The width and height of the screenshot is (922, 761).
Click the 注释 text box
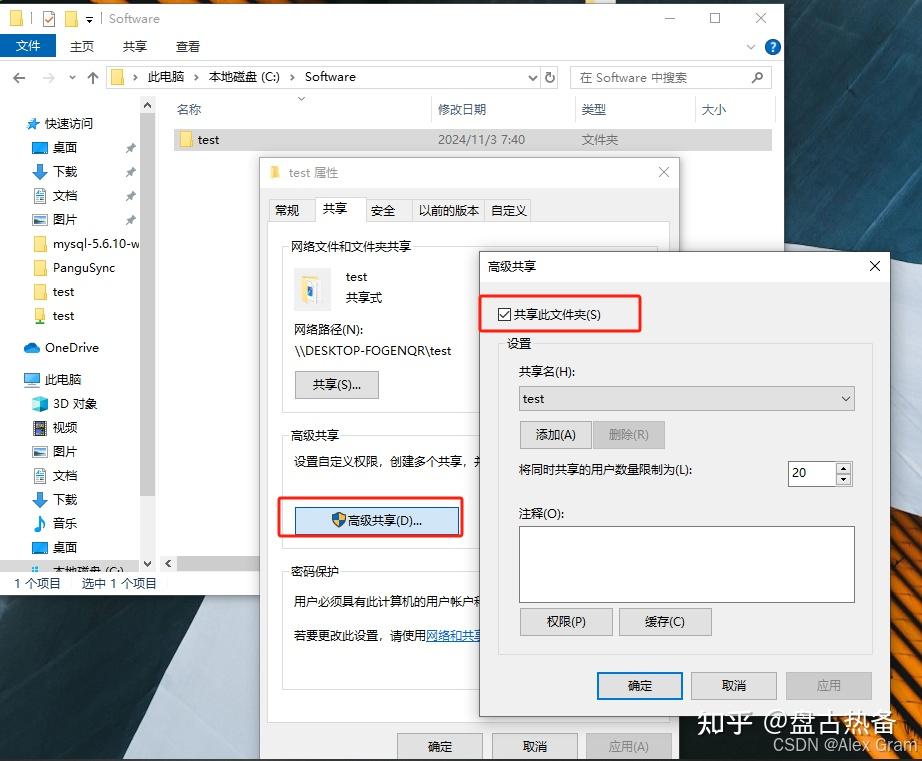[x=686, y=564]
